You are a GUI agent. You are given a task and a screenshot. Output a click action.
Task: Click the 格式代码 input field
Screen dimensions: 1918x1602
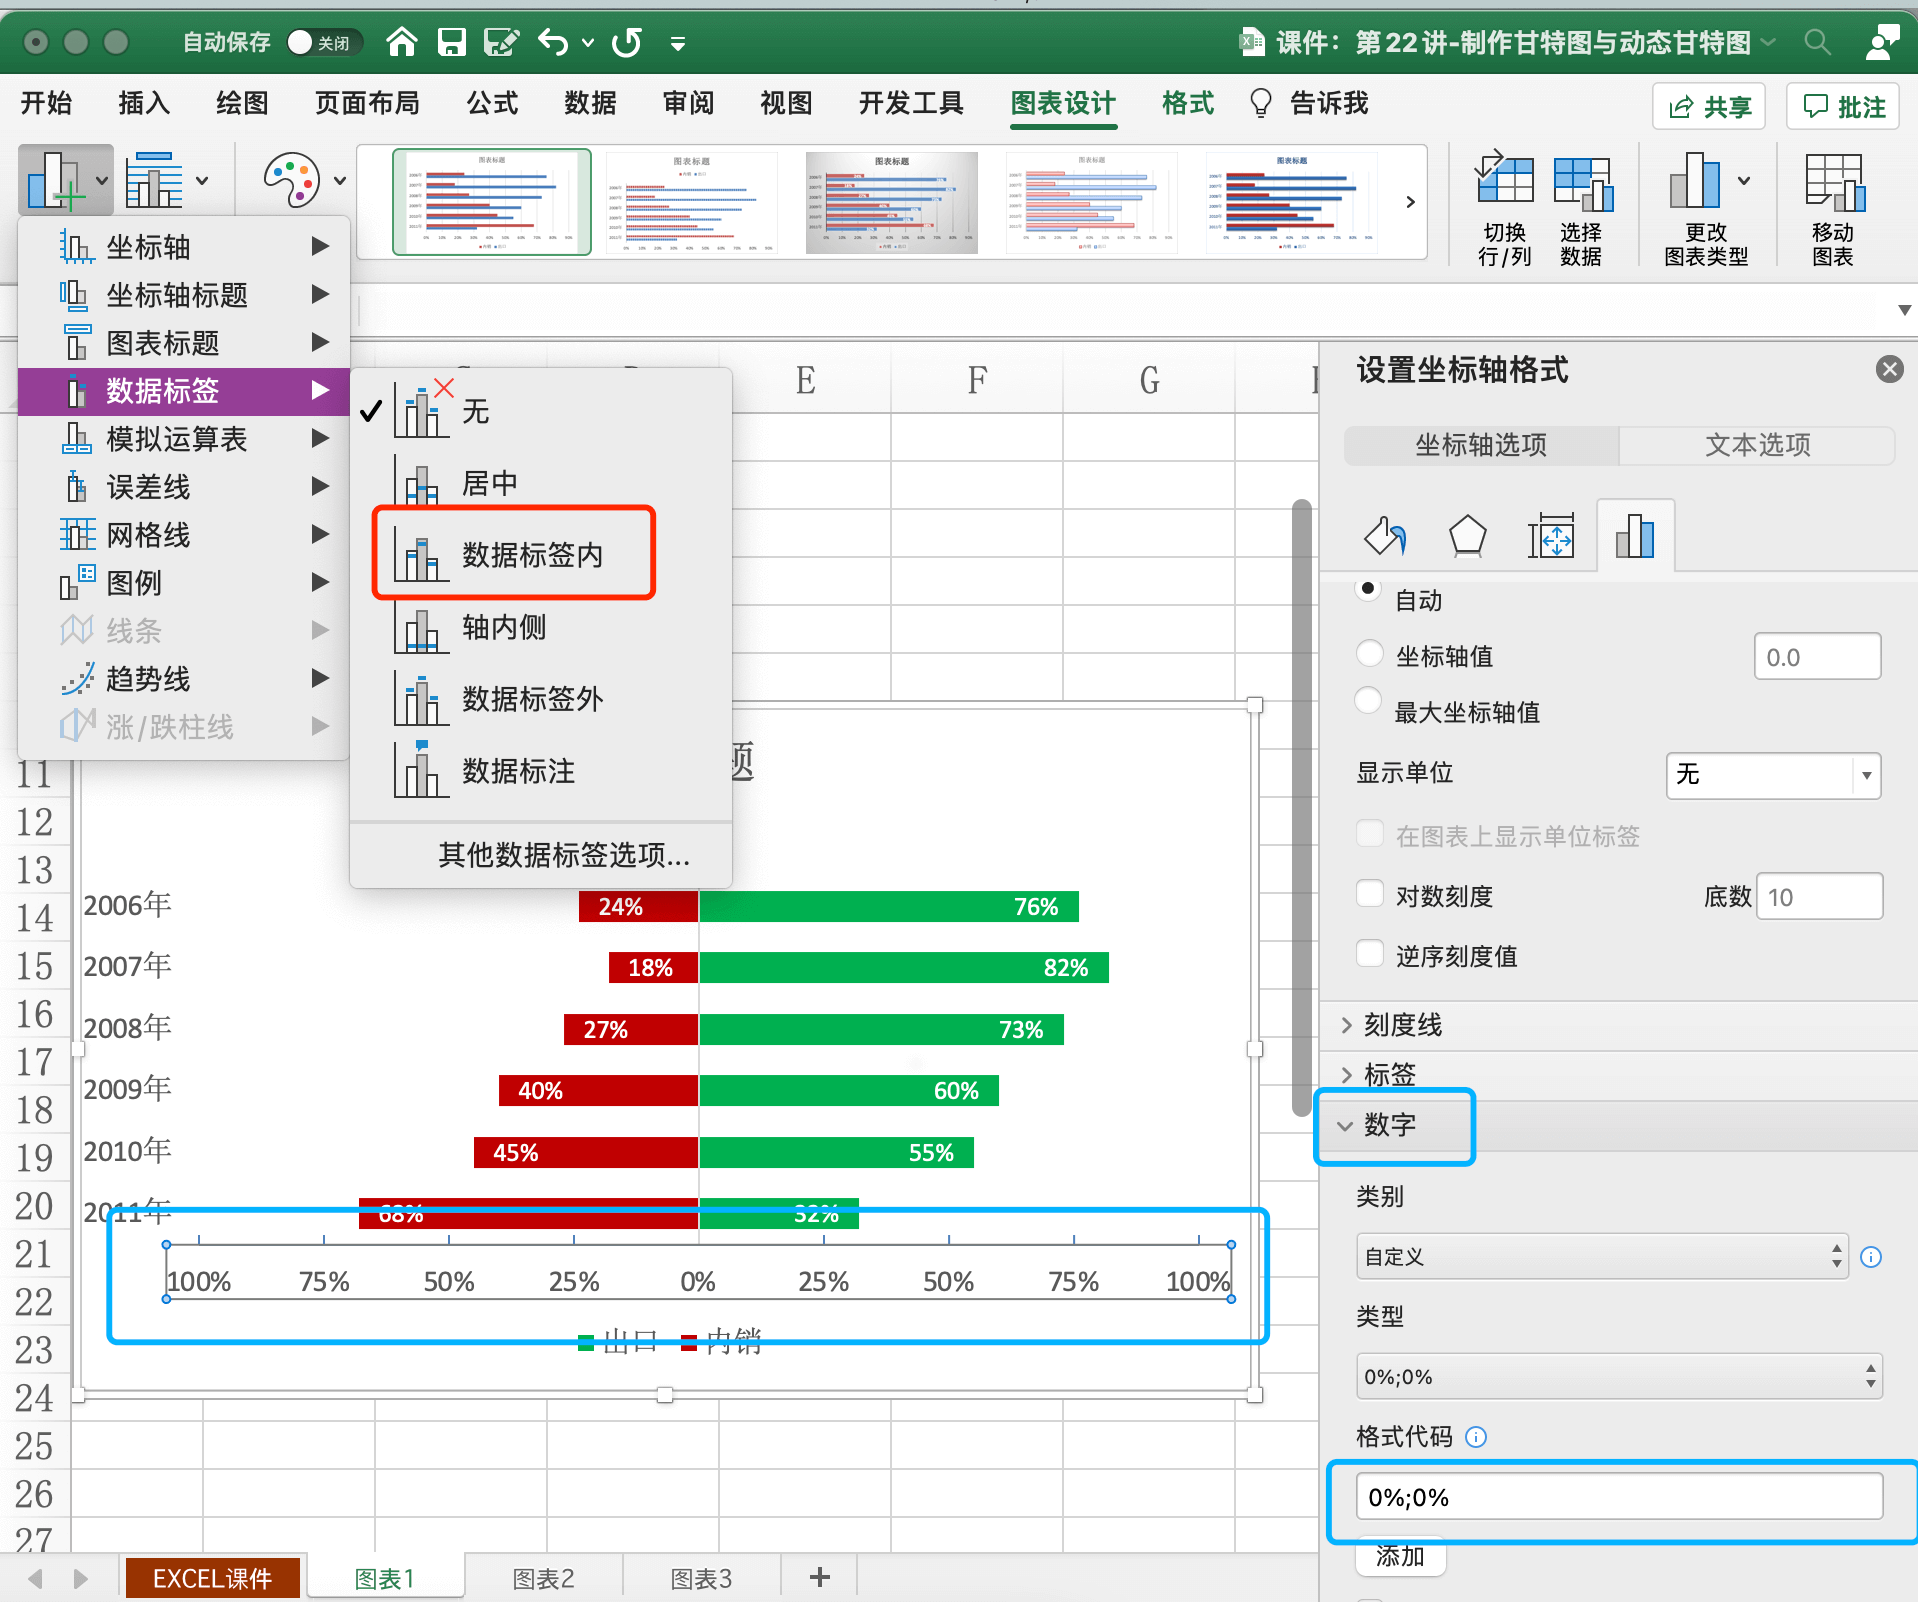pyautogui.click(x=1619, y=1497)
